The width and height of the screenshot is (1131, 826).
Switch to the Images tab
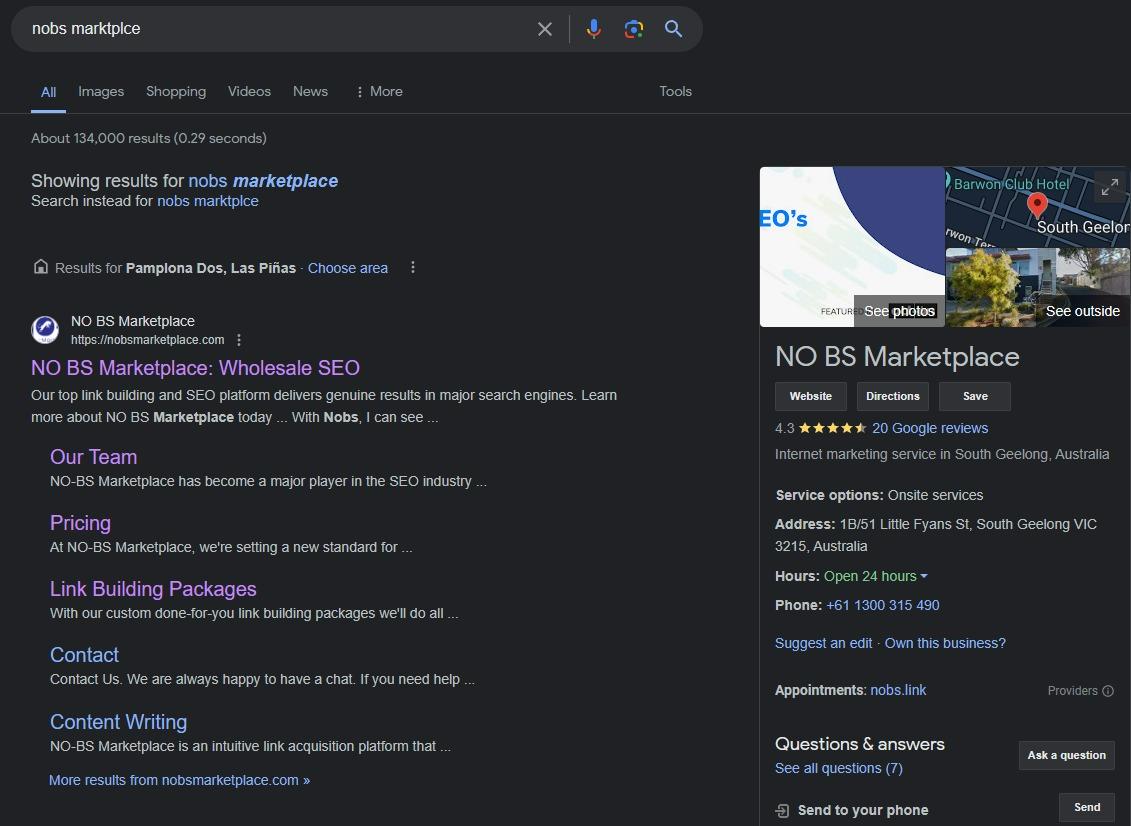(x=101, y=91)
